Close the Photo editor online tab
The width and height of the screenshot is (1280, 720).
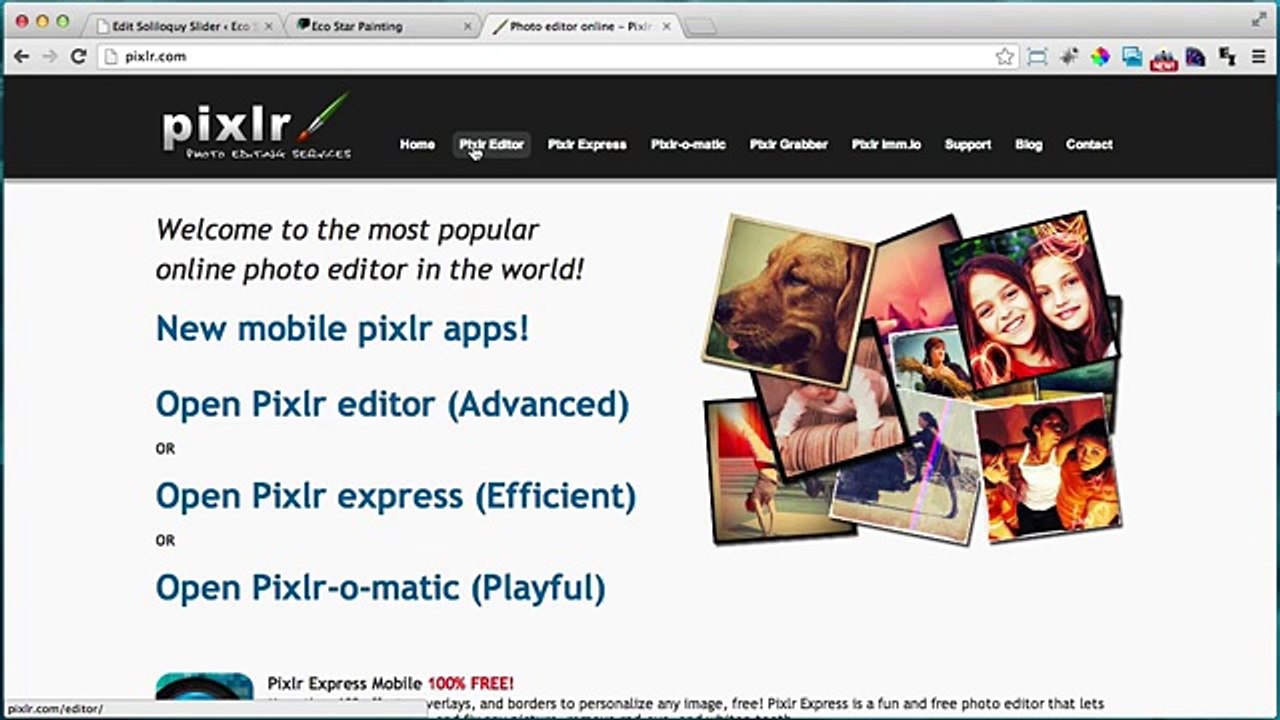pos(666,27)
